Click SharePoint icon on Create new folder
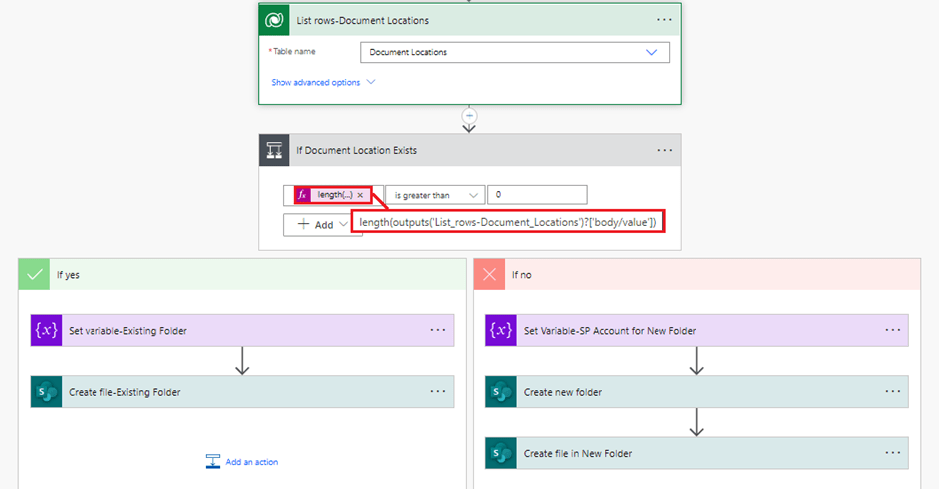939x489 pixels. (501, 392)
